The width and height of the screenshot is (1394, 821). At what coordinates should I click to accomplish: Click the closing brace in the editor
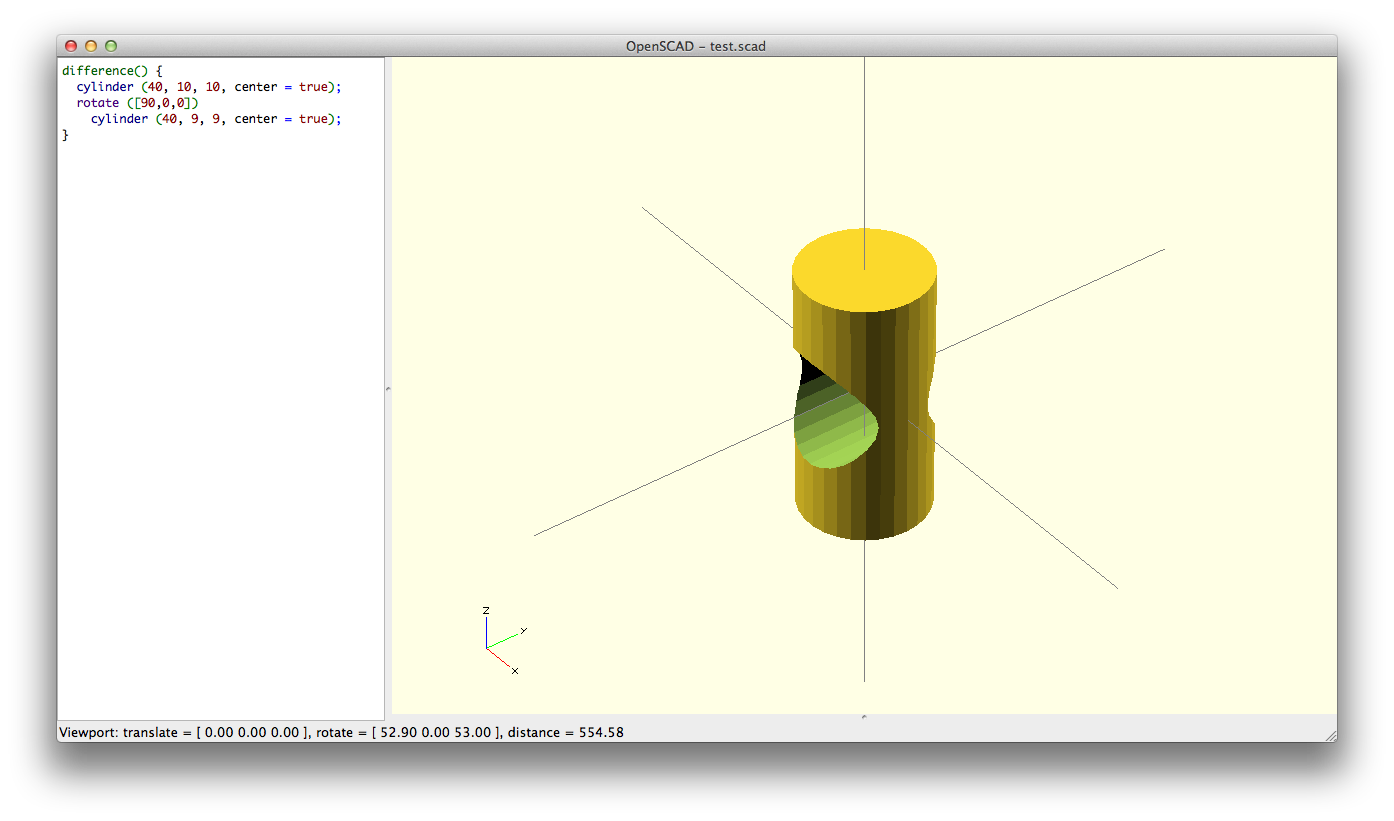click(65, 135)
